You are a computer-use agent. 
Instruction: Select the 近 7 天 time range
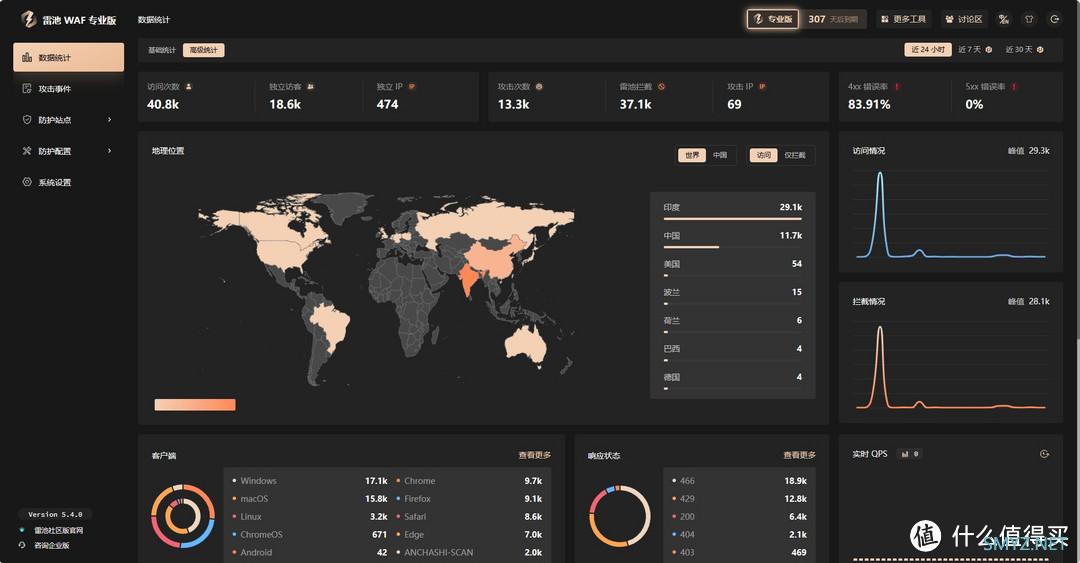click(974, 49)
